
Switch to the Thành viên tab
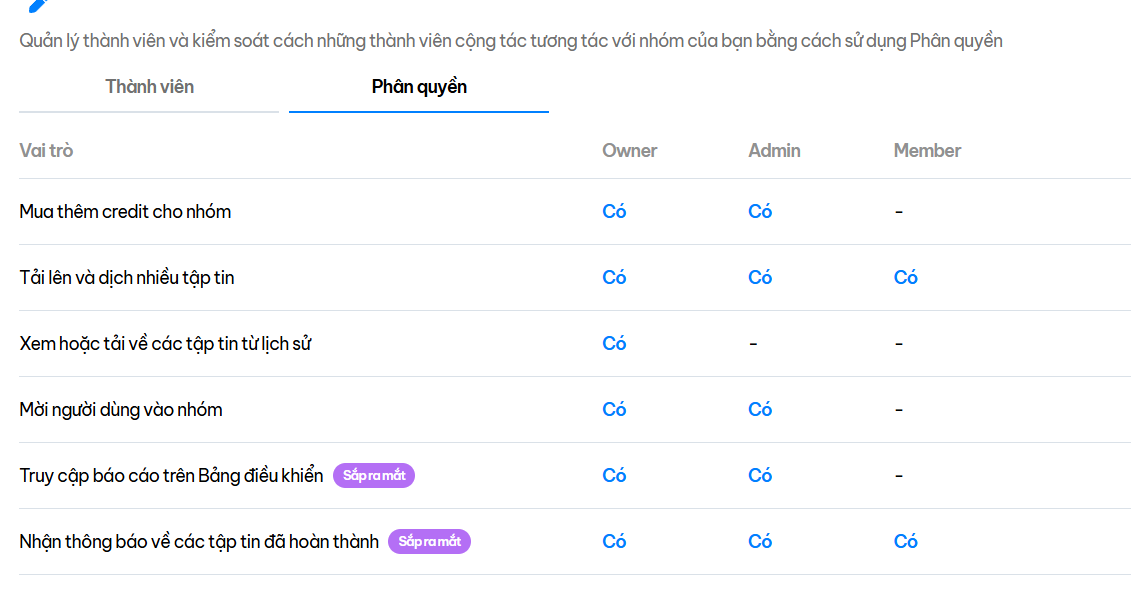tap(149, 87)
